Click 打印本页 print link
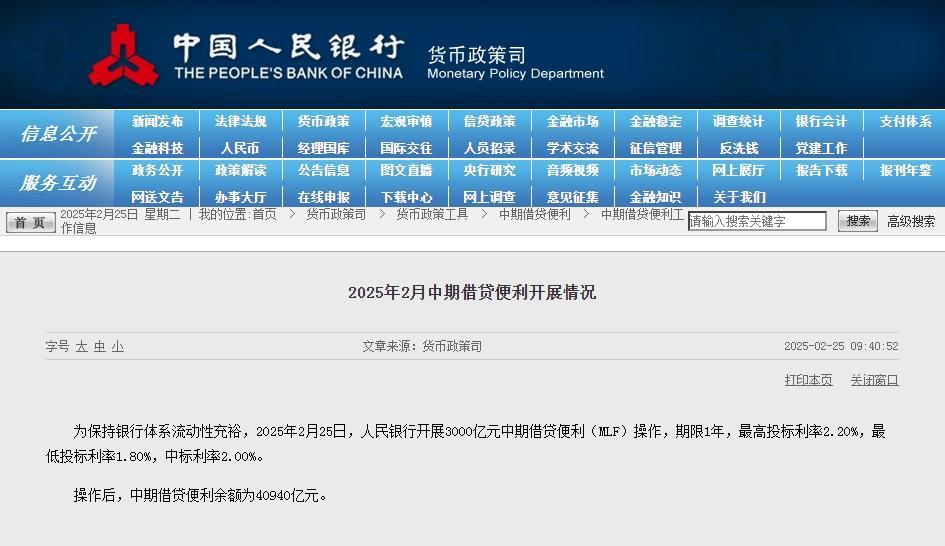The height and width of the screenshot is (546, 945). tap(808, 380)
